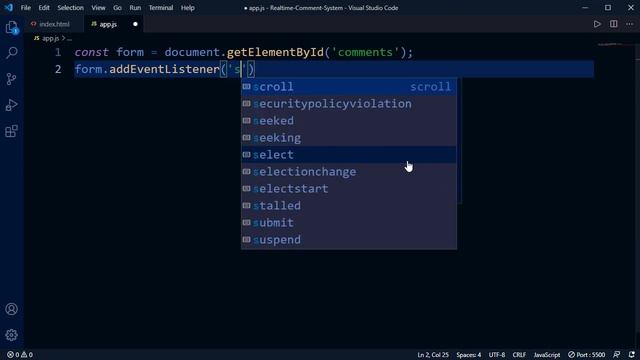Viewport: 640px width, 360px height.
Task: Click UTF-8 encoding in status bar
Action: pyautogui.click(x=497, y=355)
